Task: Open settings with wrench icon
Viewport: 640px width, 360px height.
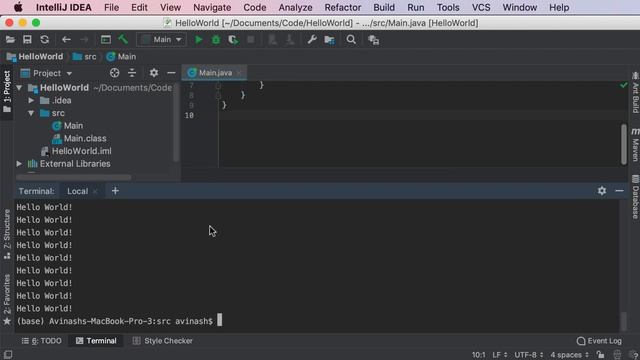Action: click(x=312, y=40)
